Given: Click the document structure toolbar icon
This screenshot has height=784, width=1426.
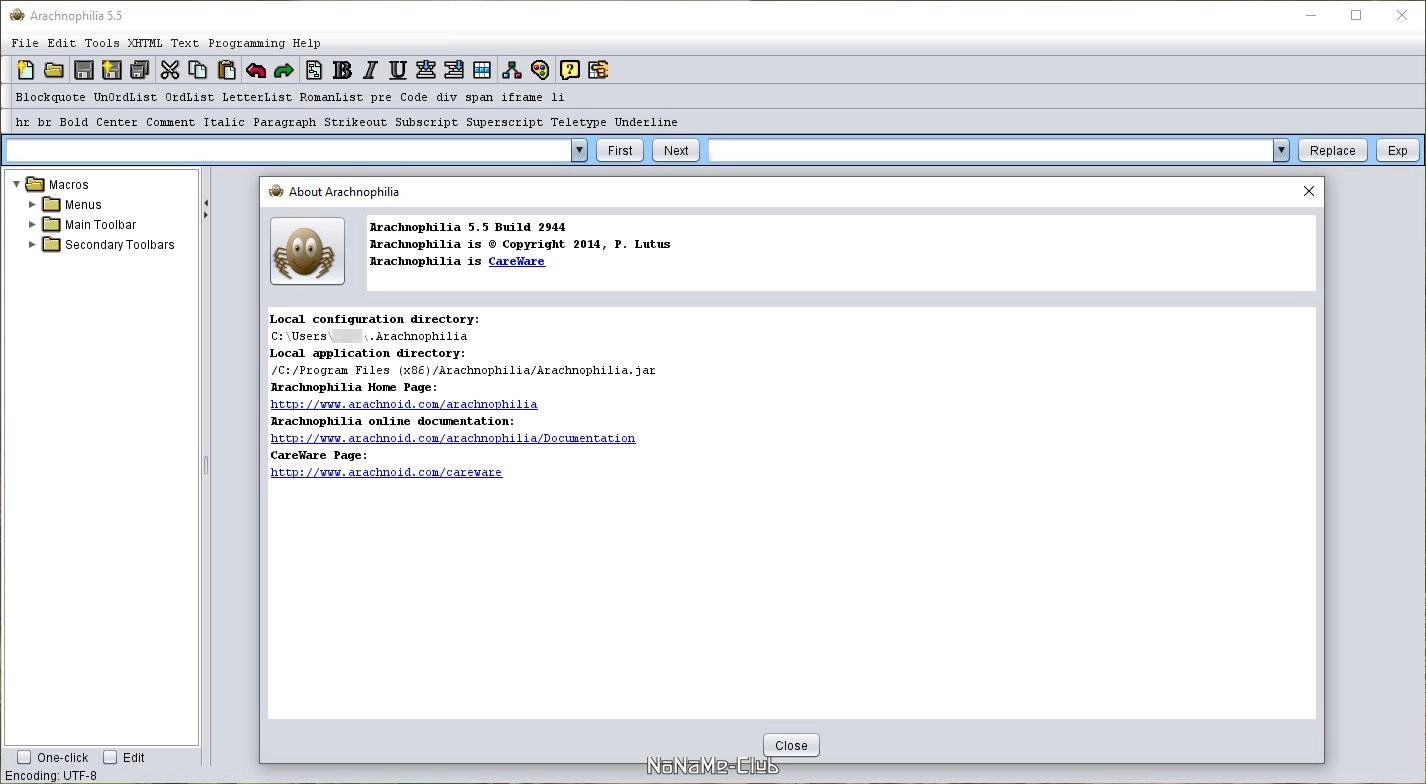Looking at the screenshot, I should 313,70.
